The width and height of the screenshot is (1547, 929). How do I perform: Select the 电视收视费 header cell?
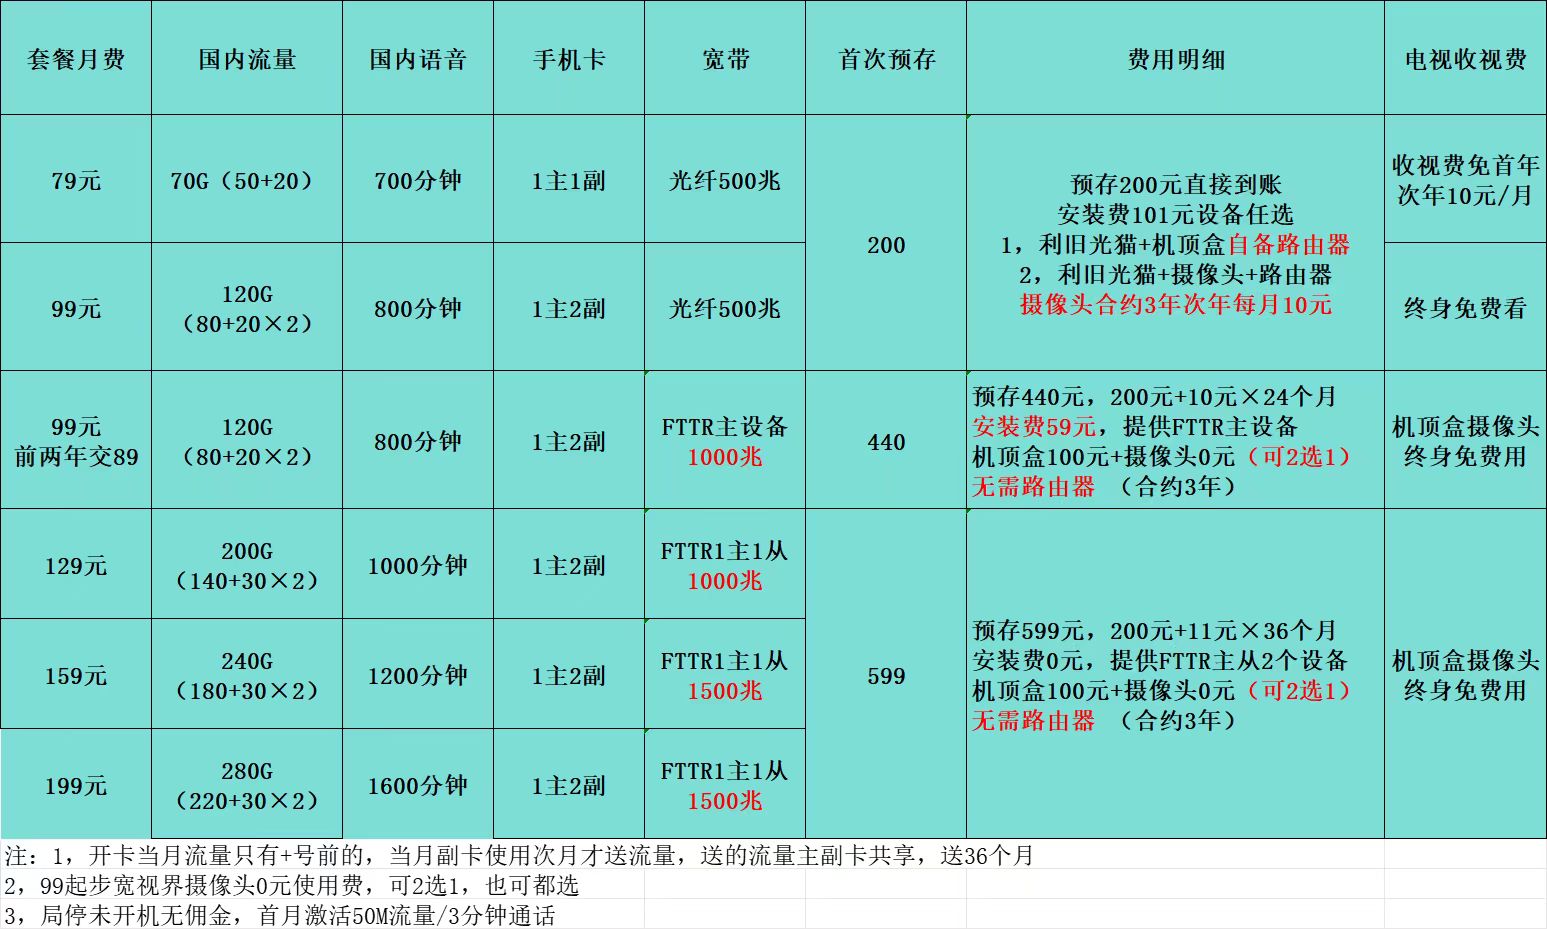point(1464,59)
